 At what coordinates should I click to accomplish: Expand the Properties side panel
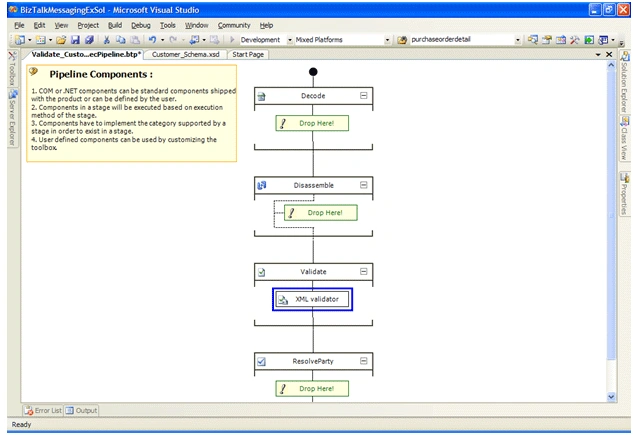625,194
